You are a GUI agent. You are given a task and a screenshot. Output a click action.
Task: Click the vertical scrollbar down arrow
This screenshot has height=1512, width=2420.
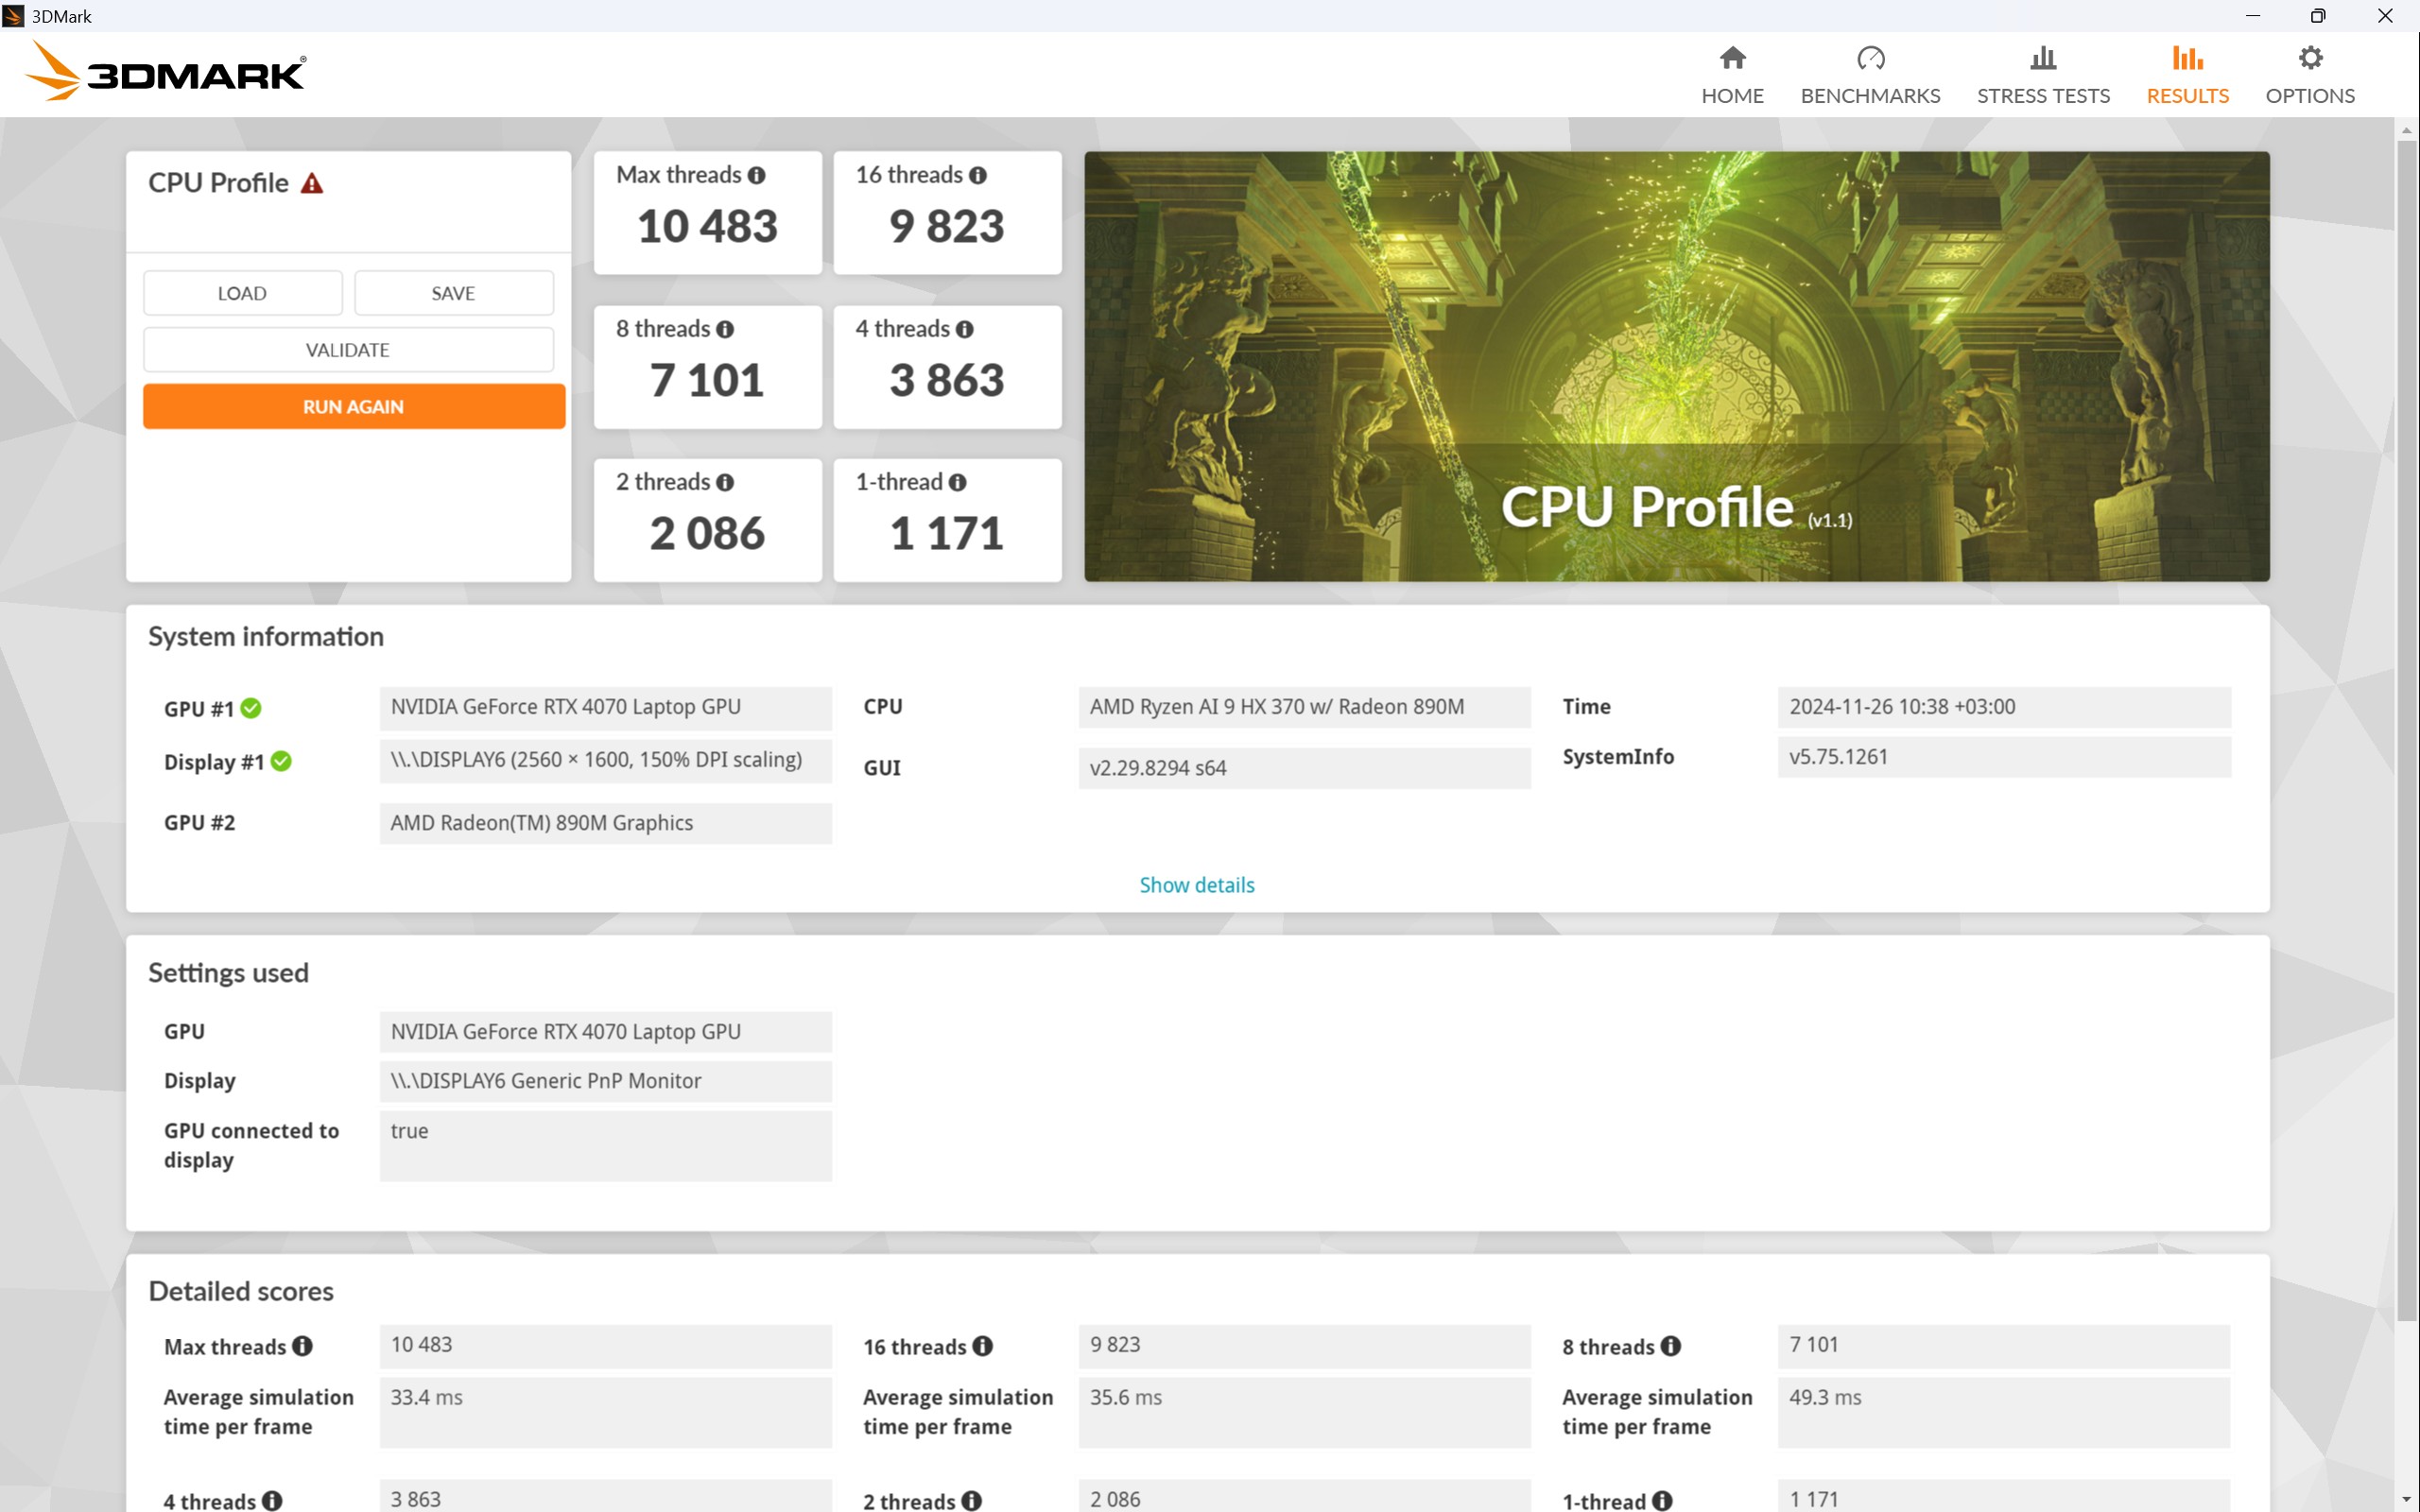point(2407,1500)
